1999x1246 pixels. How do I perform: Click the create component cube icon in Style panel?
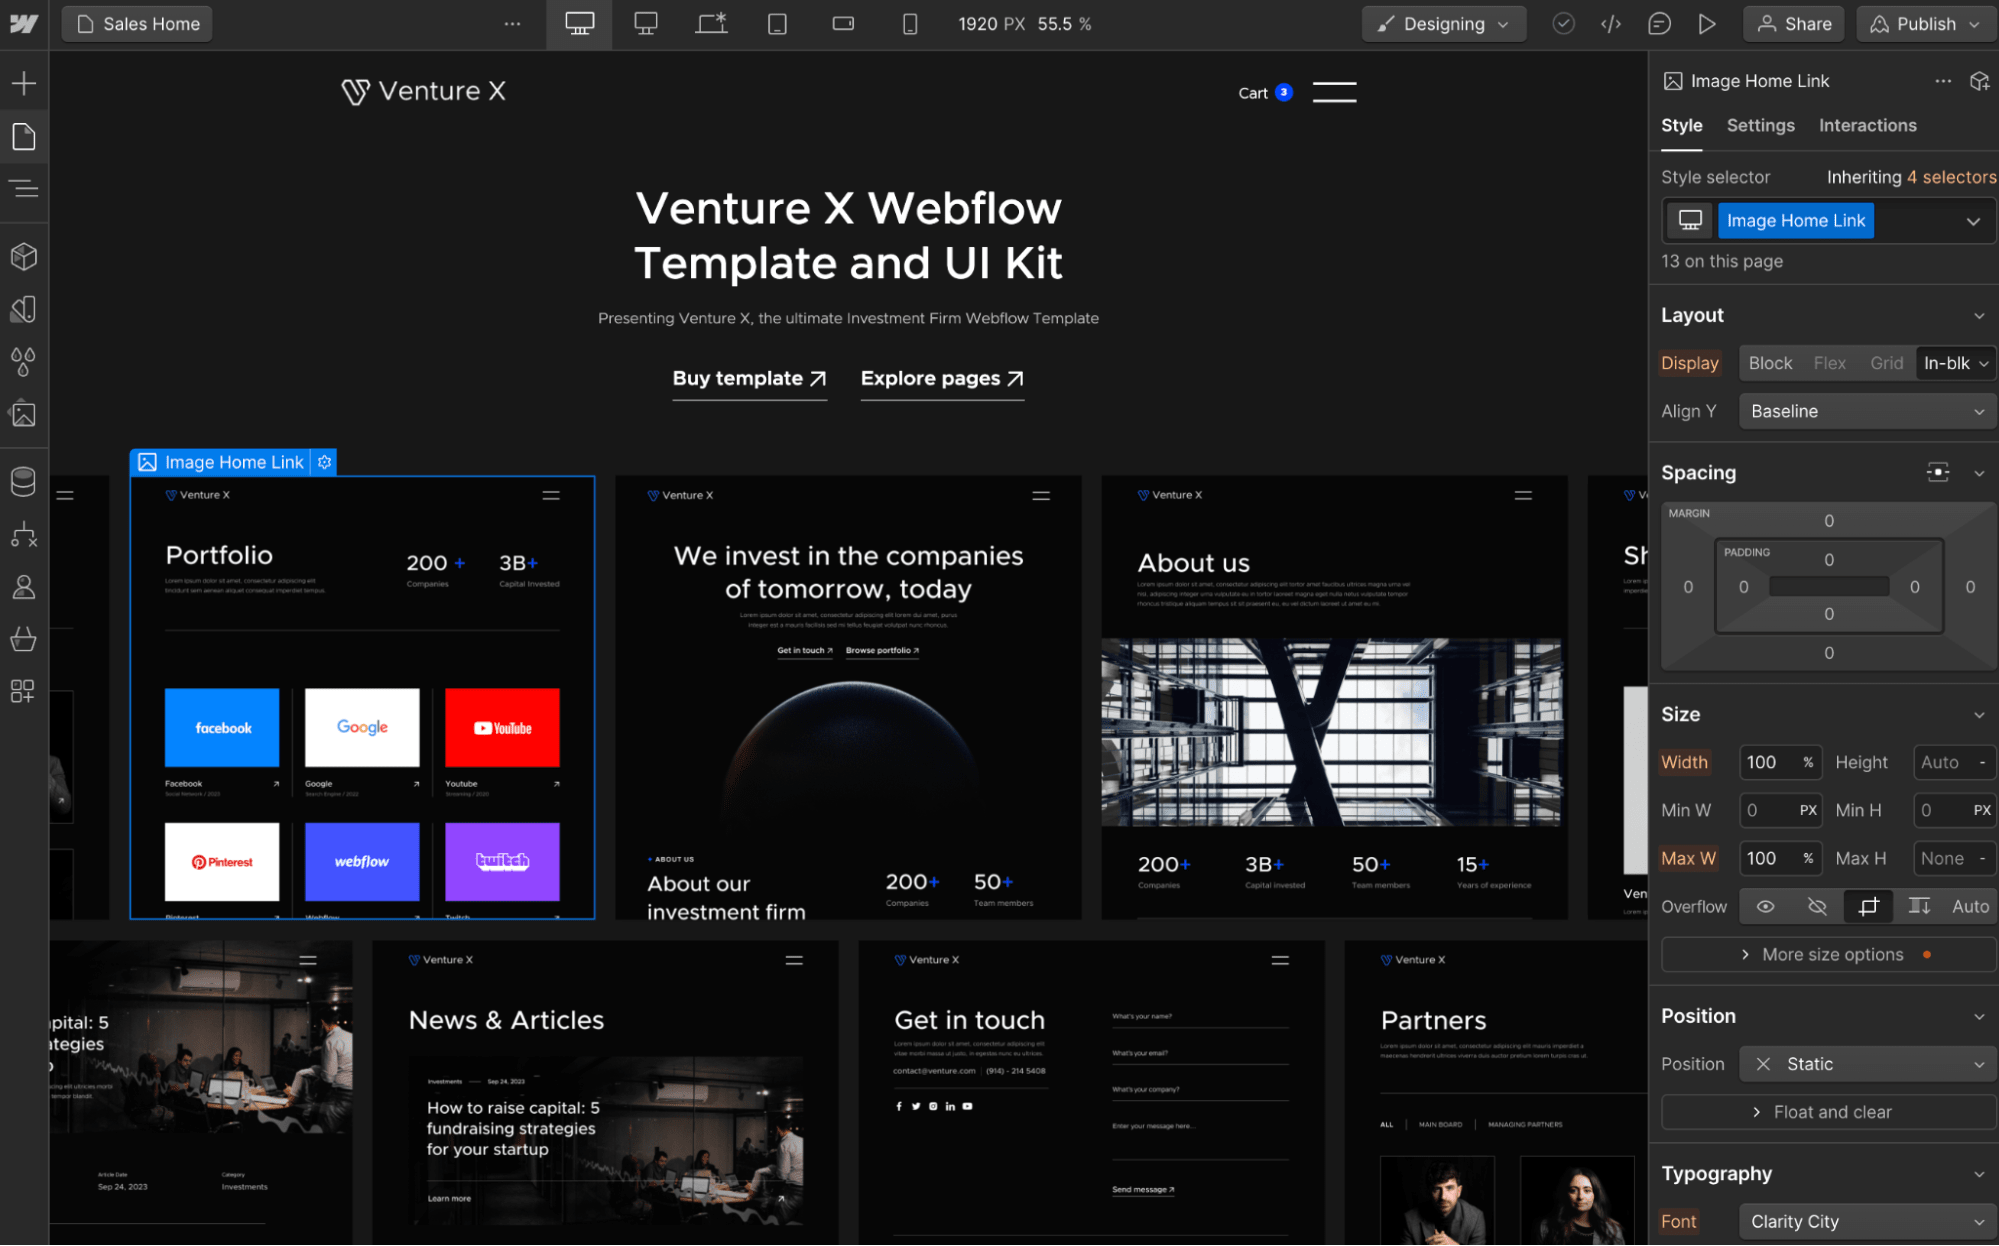pyautogui.click(x=1979, y=81)
